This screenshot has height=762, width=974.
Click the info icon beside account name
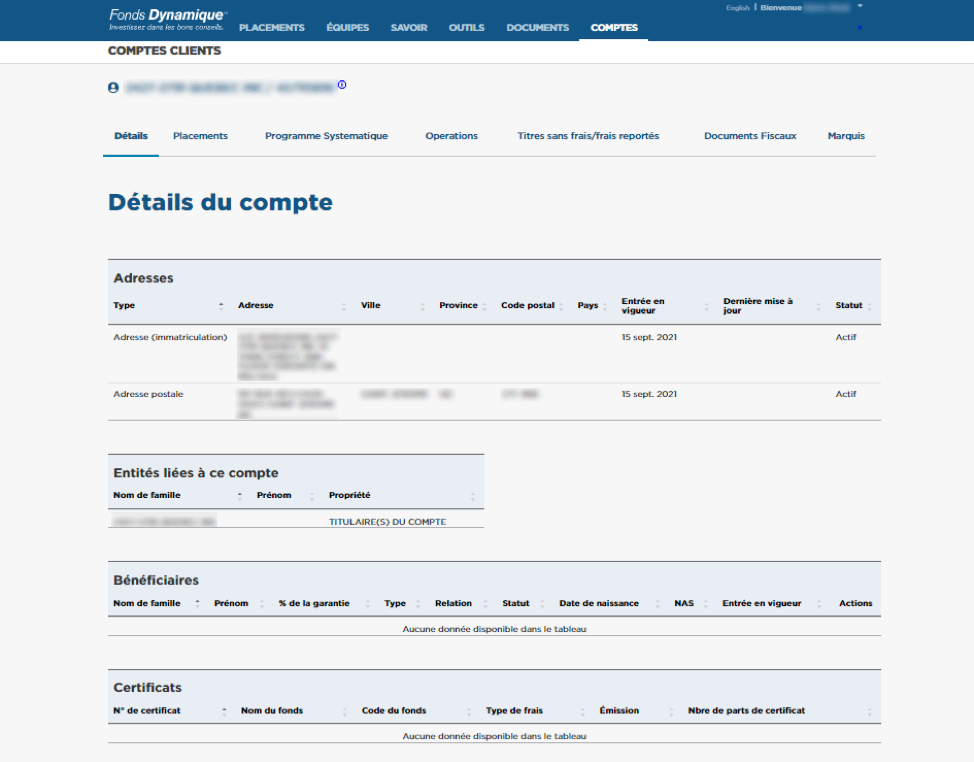(x=342, y=85)
